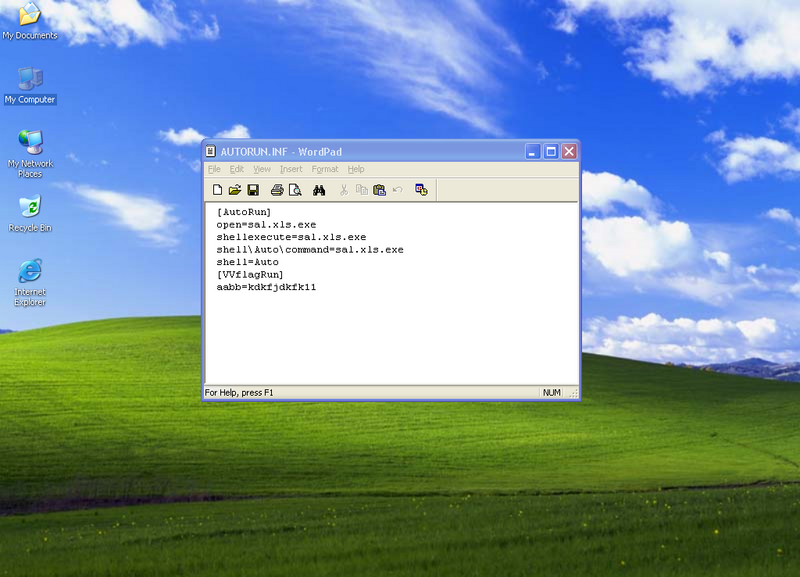Open the View menu
Screen dimensions: 800x577
262,169
